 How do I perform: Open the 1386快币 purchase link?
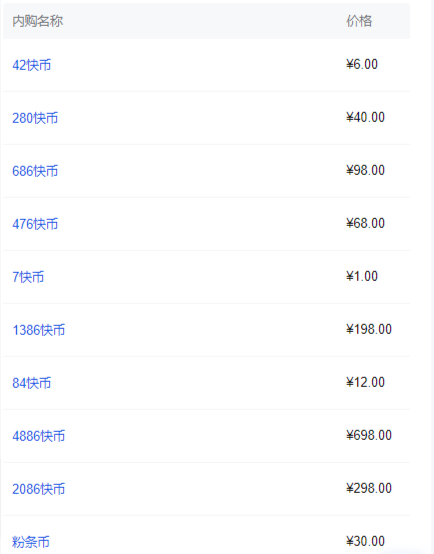click(x=39, y=330)
